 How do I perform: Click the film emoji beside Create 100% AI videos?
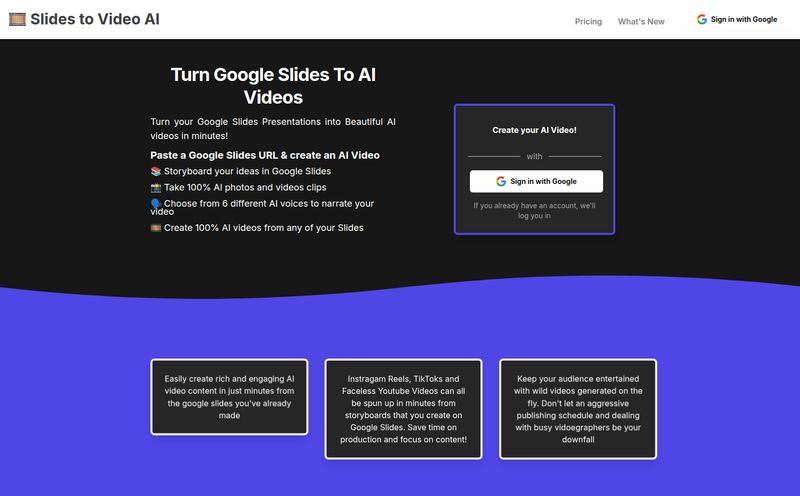click(x=156, y=228)
